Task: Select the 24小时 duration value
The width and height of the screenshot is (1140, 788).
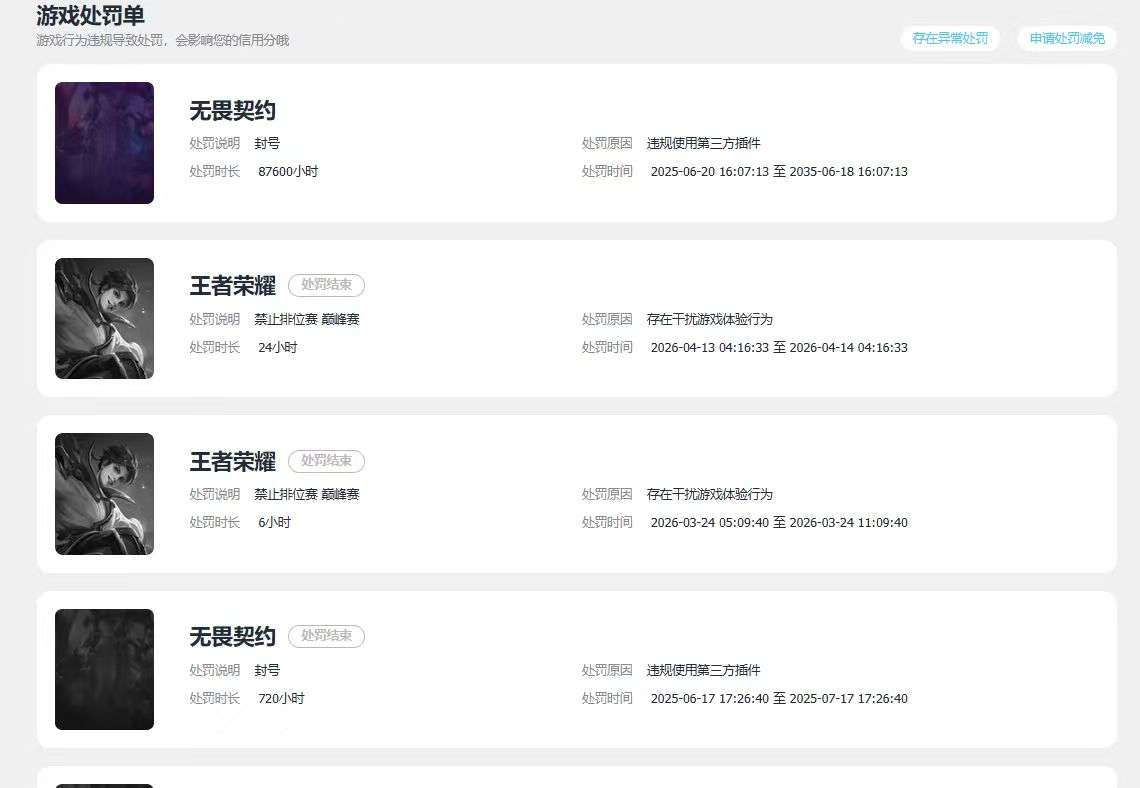Action: click(x=278, y=347)
